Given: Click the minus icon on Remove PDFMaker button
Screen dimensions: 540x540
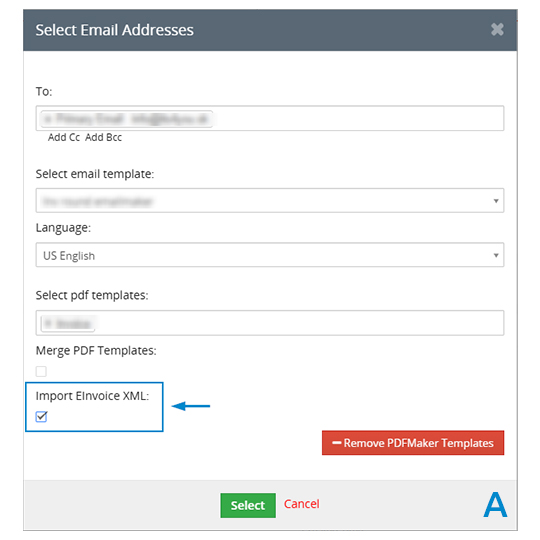Looking at the screenshot, I should (336, 443).
